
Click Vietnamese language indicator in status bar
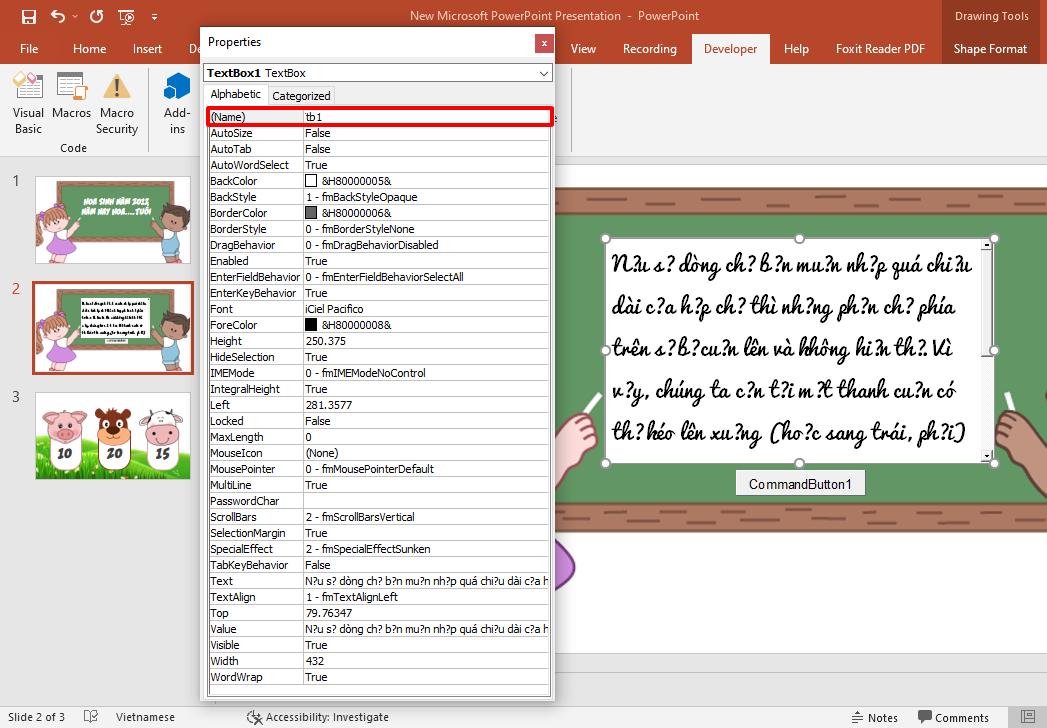[x=146, y=717]
